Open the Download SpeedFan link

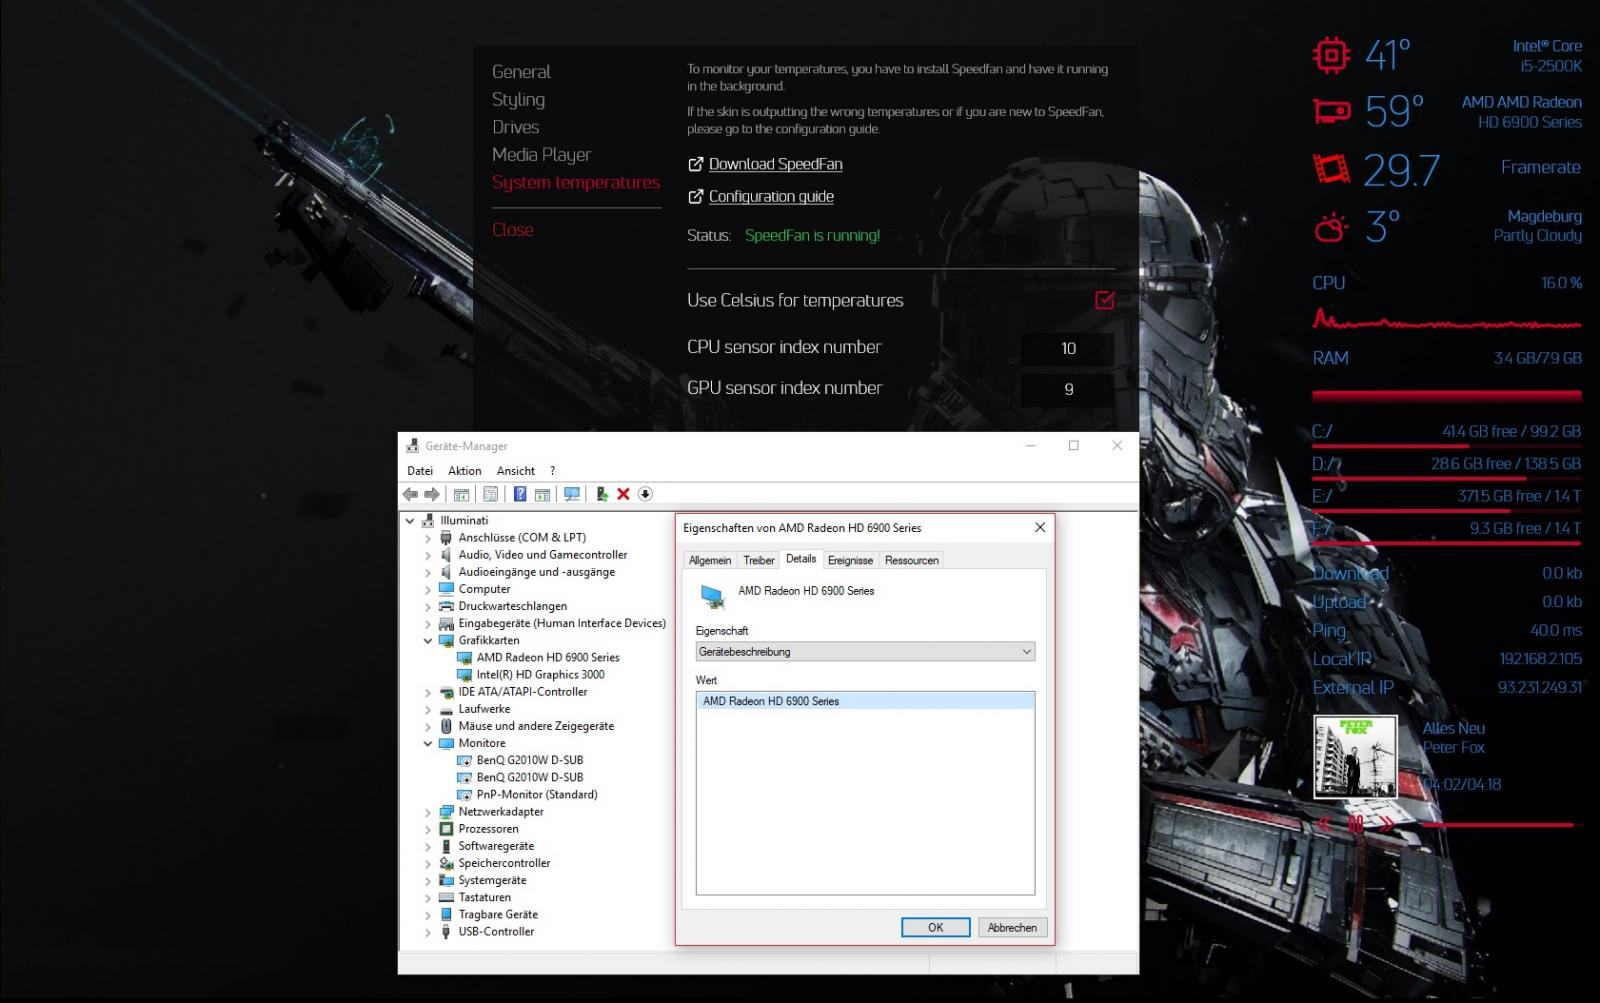tap(775, 164)
